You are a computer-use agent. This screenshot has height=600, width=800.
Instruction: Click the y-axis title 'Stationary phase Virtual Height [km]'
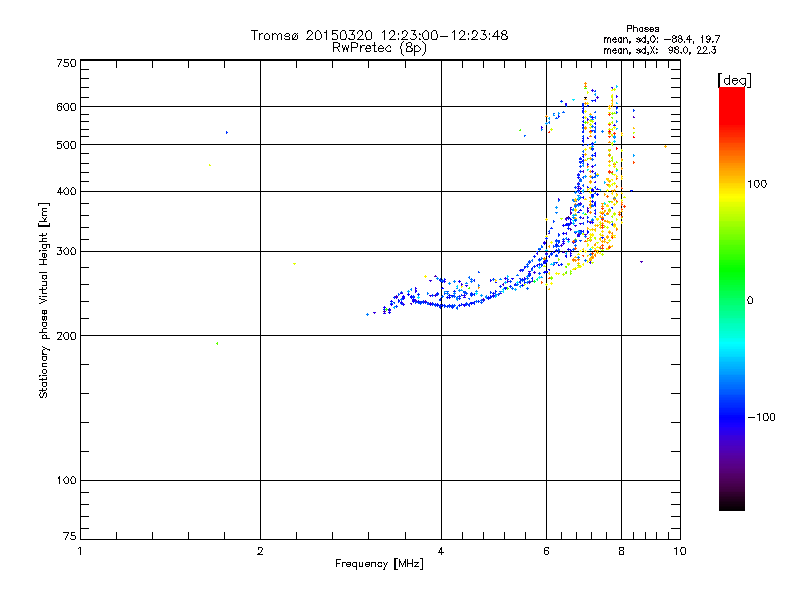(44, 300)
